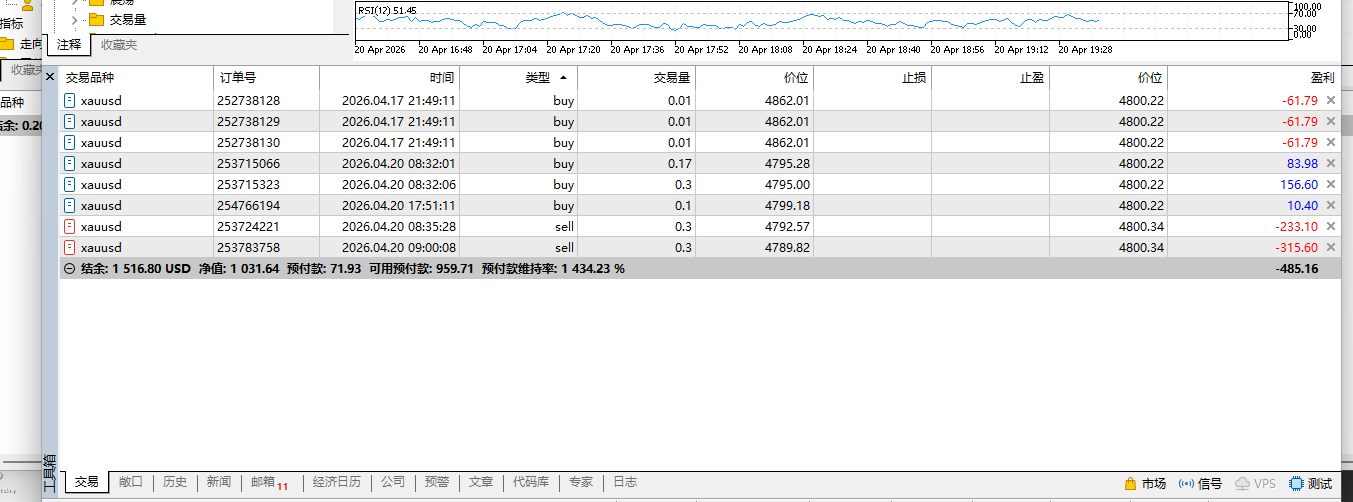Close the position showing profit 156.60
Screen dimensions: 1353x502
click(x=1330, y=184)
